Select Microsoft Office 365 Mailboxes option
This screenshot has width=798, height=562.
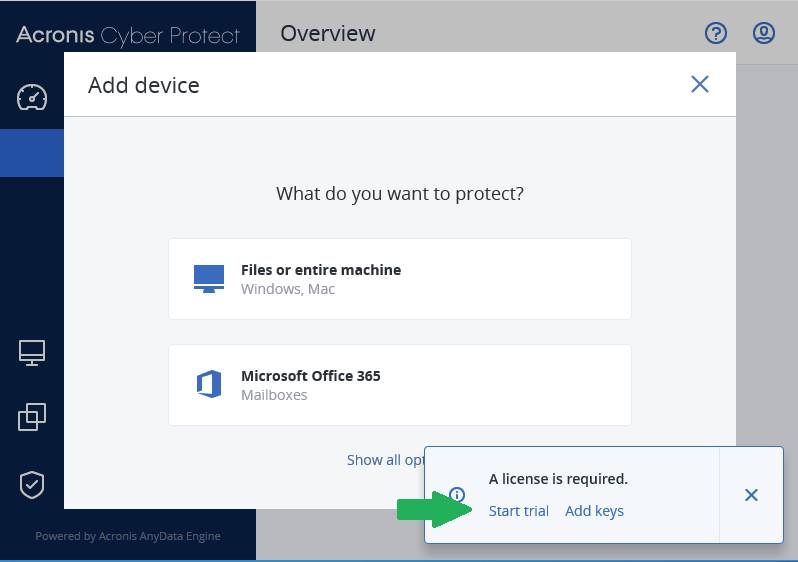coord(400,385)
